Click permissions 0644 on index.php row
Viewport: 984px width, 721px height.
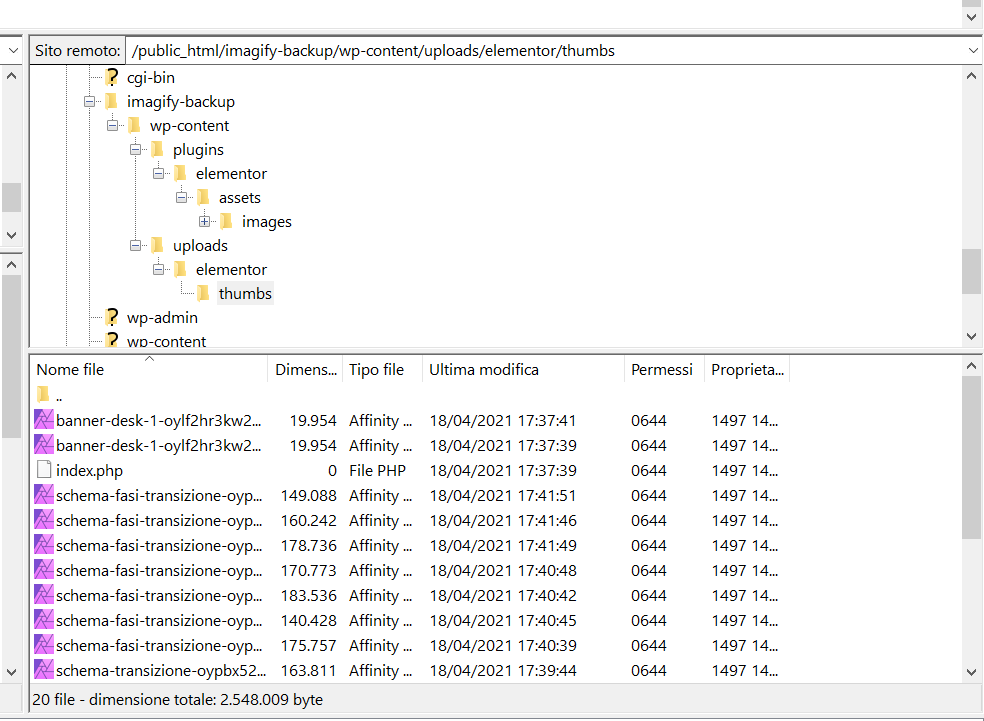(x=648, y=471)
